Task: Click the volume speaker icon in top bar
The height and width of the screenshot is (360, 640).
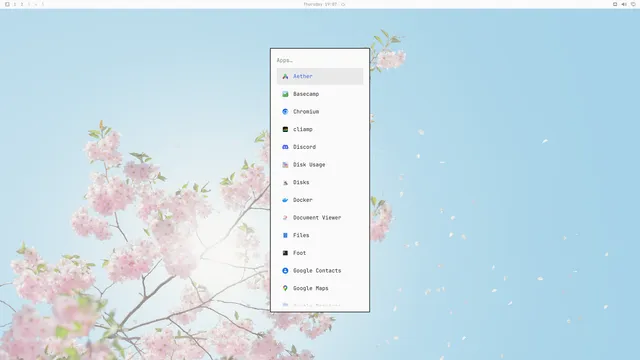Action: [x=624, y=4]
